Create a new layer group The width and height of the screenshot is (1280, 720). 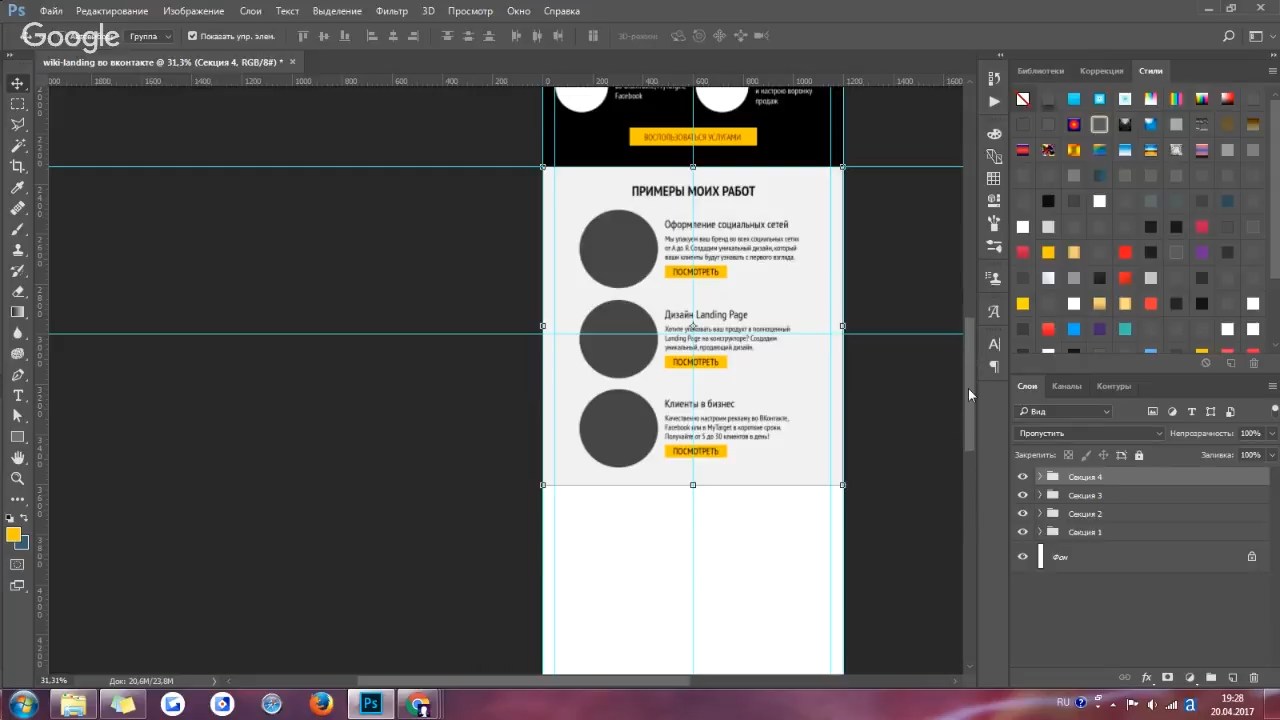(1211, 678)
